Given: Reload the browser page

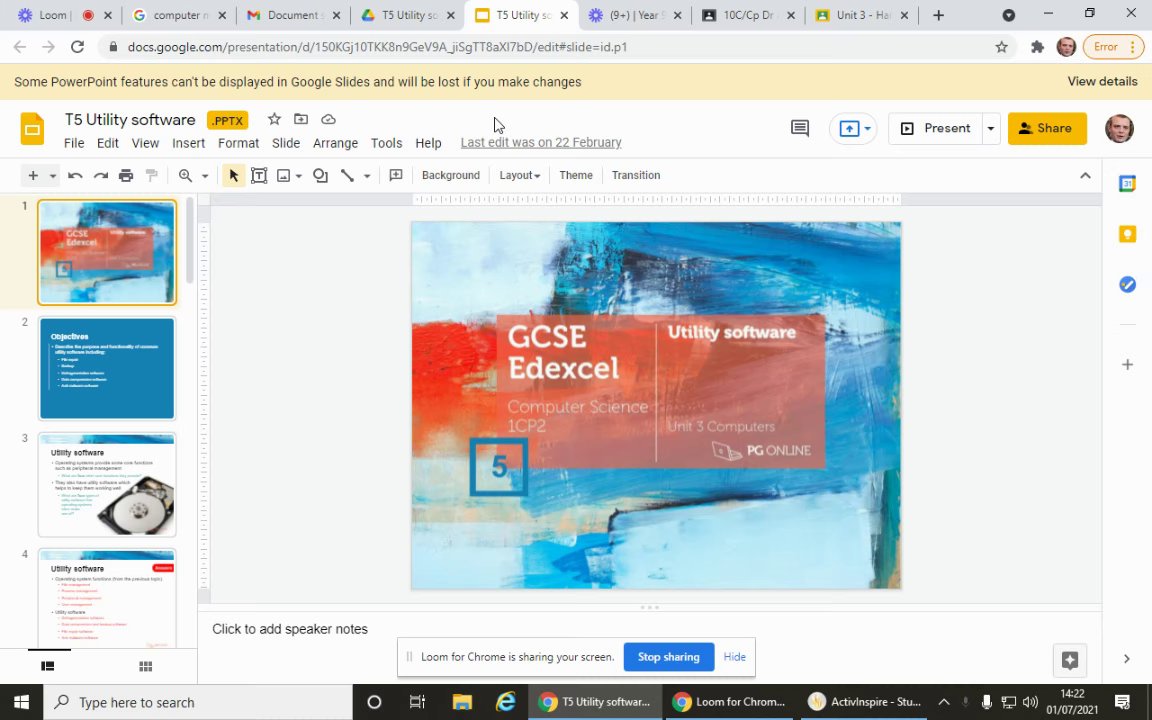Looking at the screenshot, I should (x=77, y=47).
